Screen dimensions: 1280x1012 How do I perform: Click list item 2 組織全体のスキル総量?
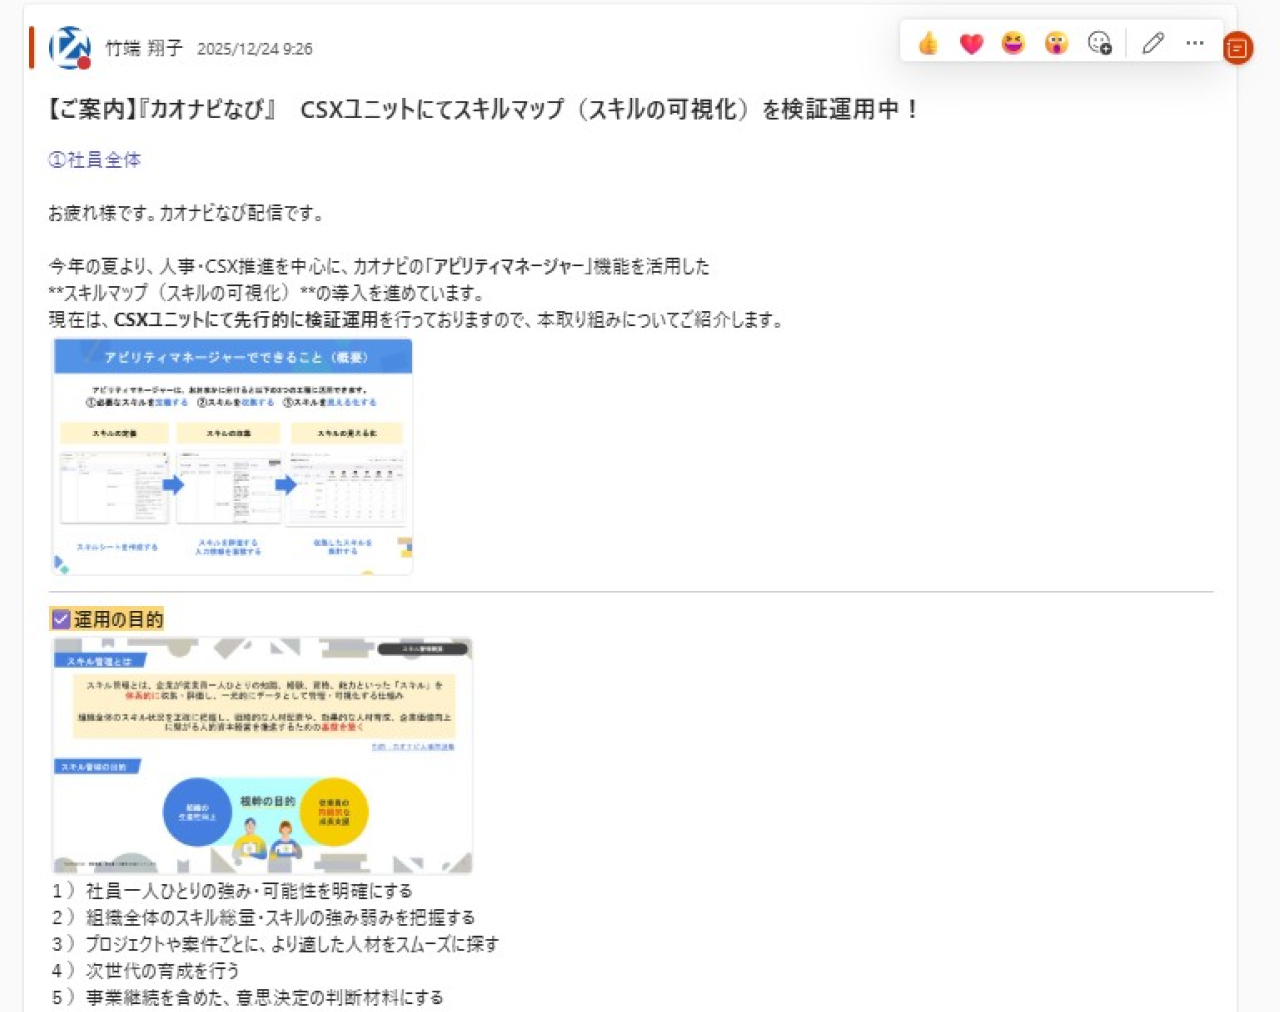[x=264, y=917]
